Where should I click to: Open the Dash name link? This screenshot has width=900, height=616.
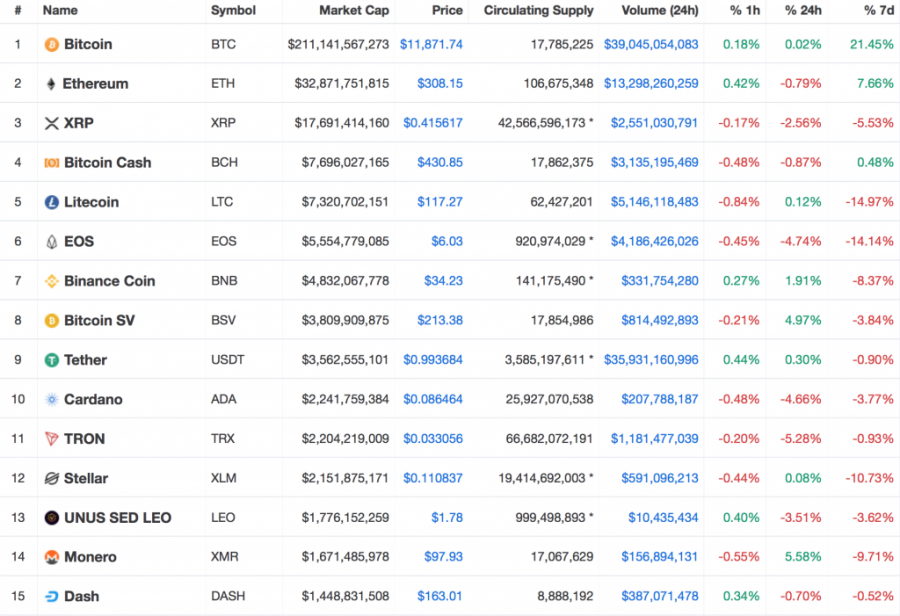82,596
